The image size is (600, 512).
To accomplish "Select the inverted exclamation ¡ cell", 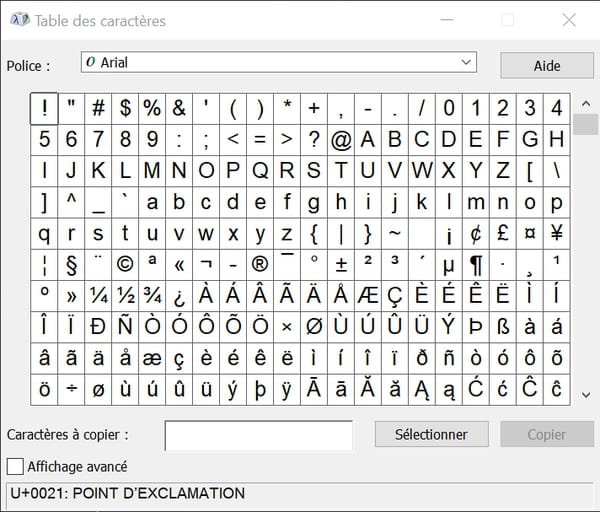I will [449, 234].
